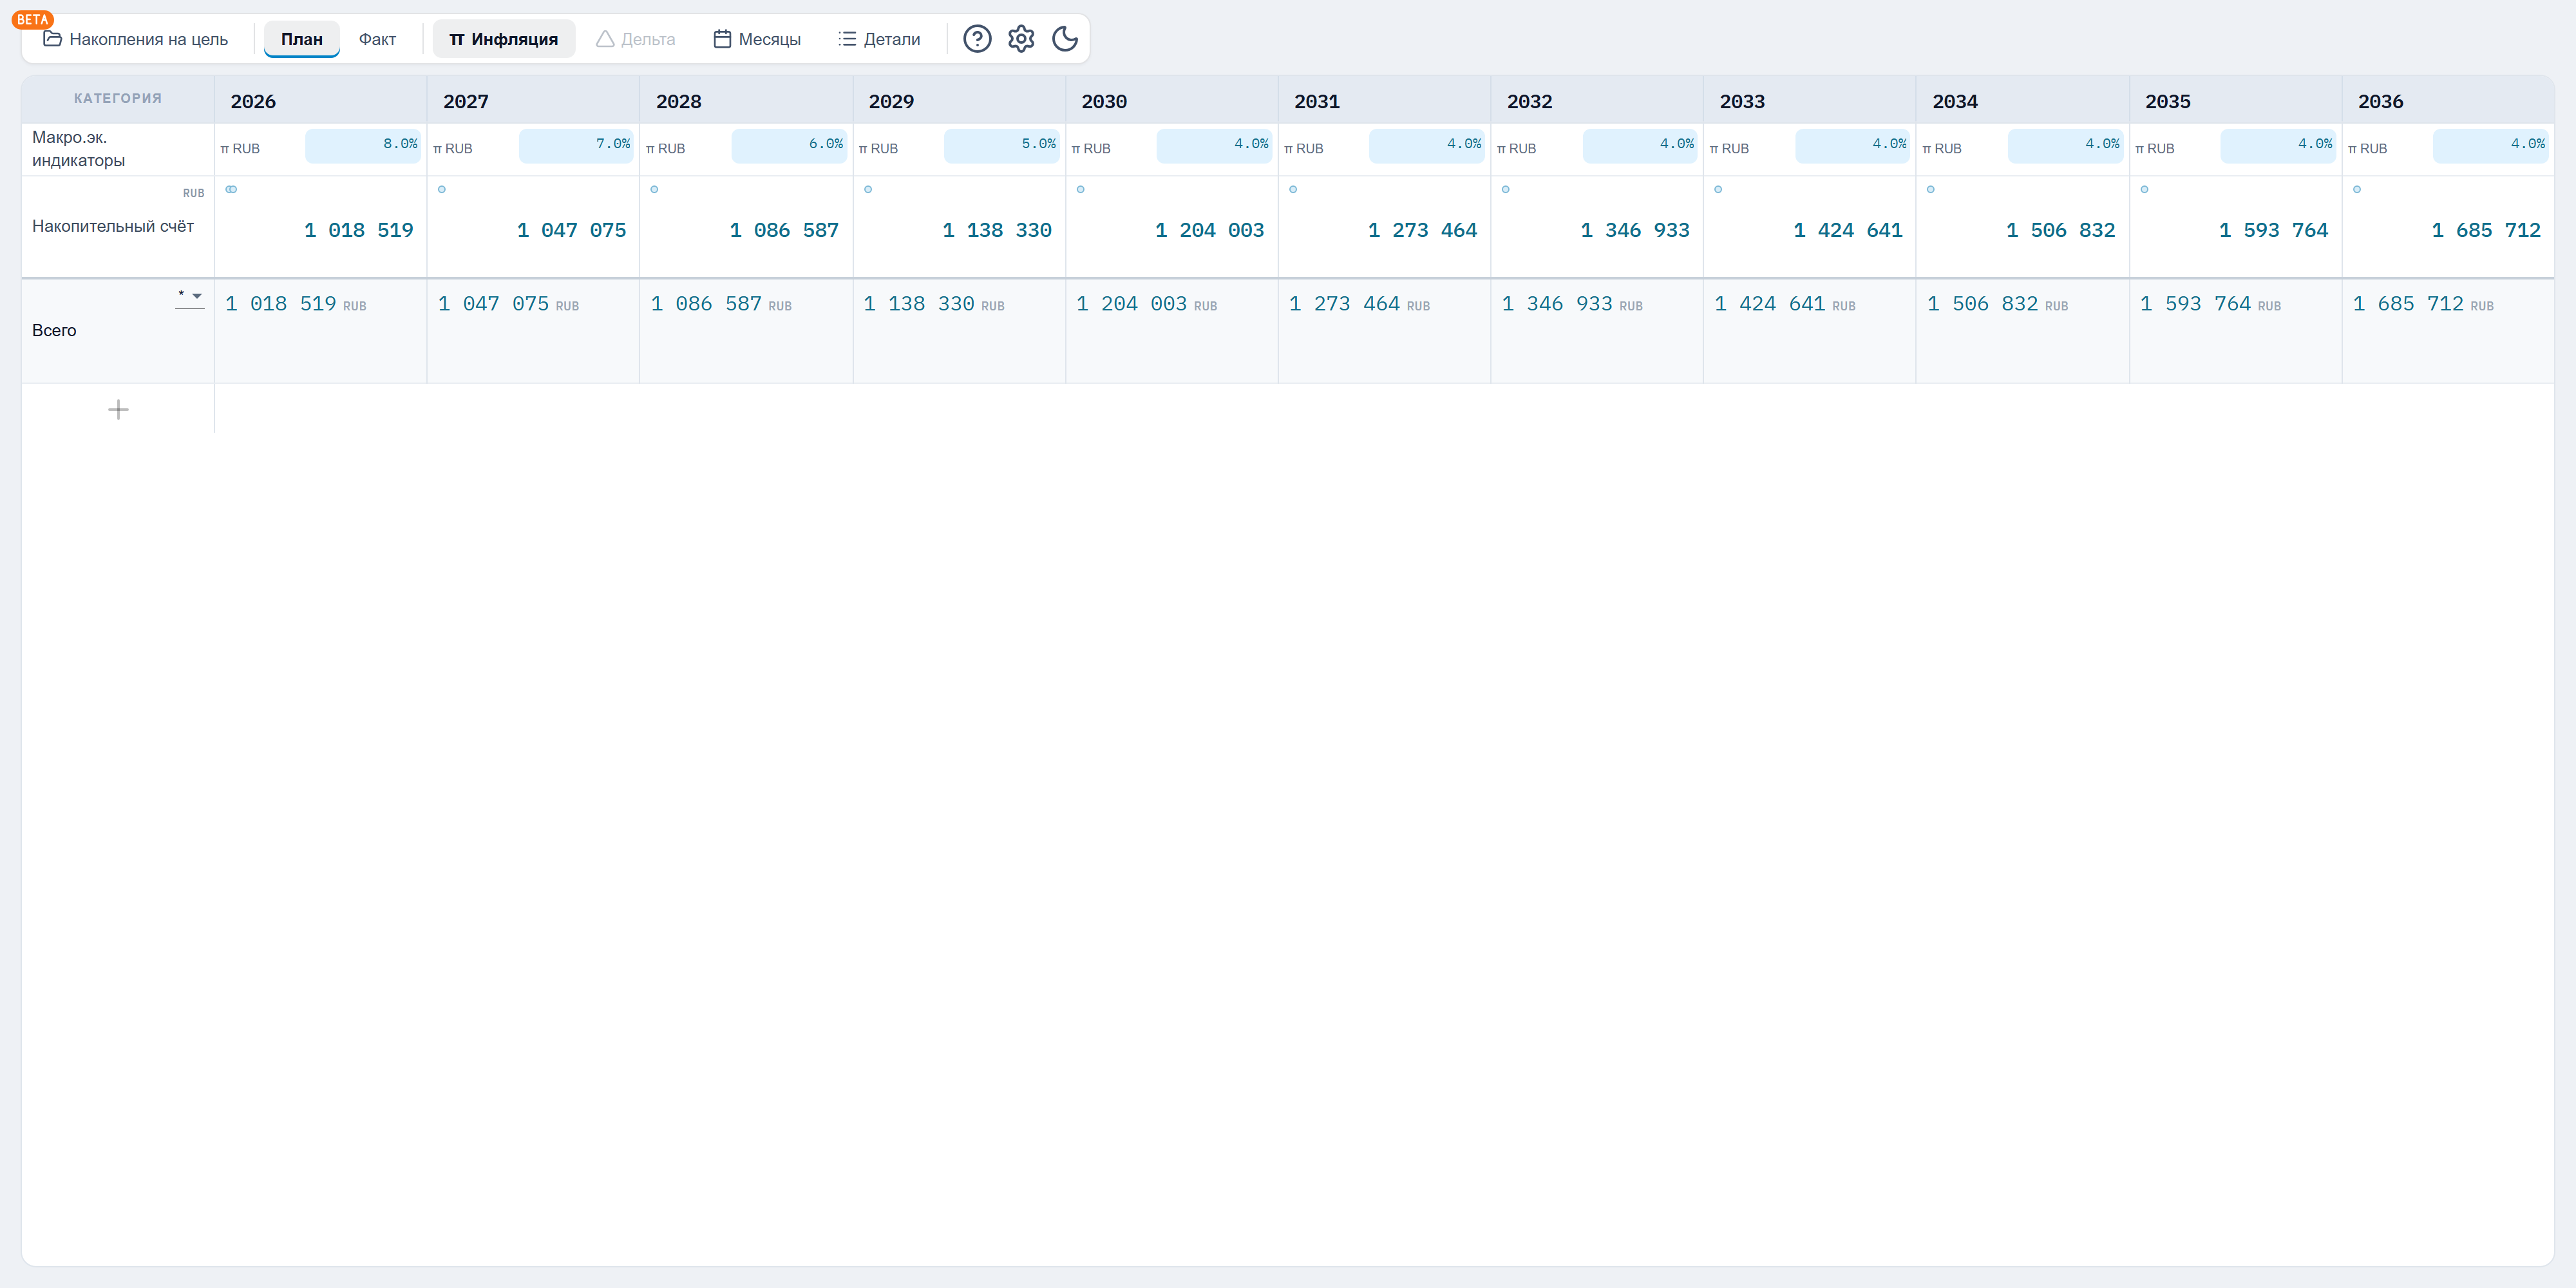Switch to the Факт tab
The height and width of the screenshot is (1288, 2576).
377,39
